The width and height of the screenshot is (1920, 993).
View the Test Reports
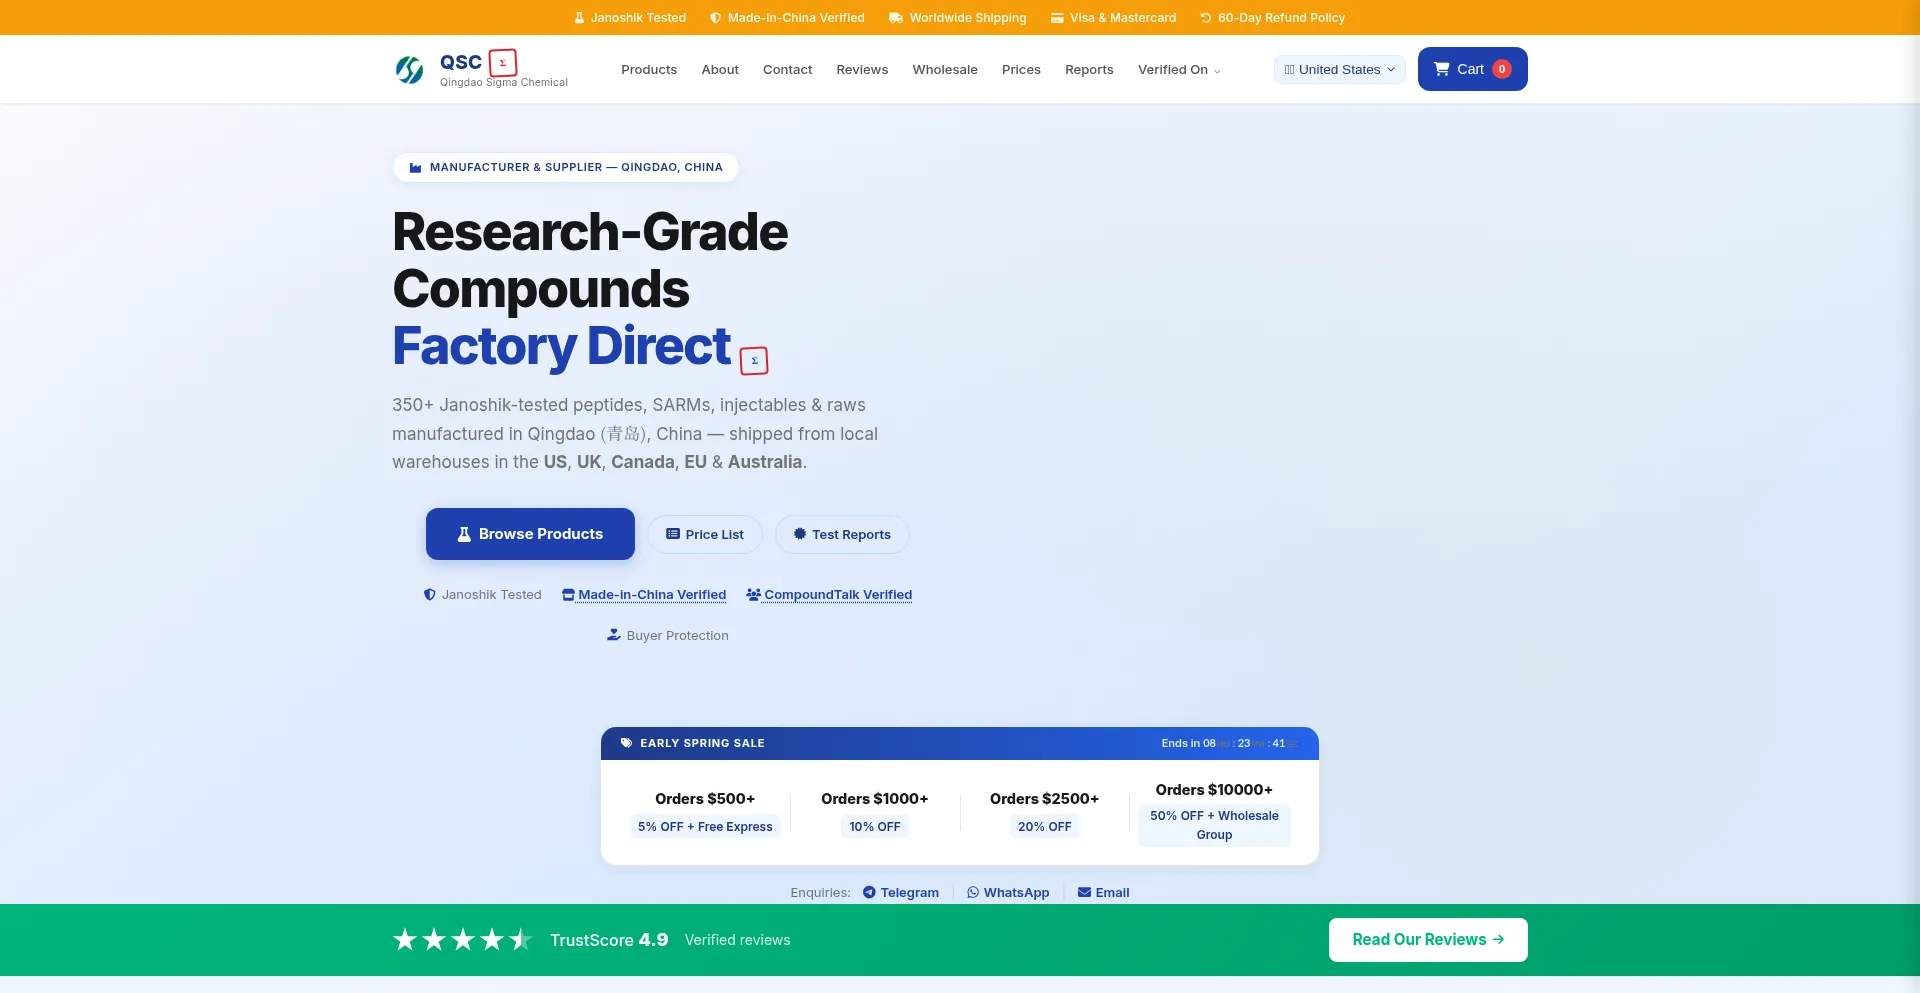pyautogui.click(x=842, y=535)
